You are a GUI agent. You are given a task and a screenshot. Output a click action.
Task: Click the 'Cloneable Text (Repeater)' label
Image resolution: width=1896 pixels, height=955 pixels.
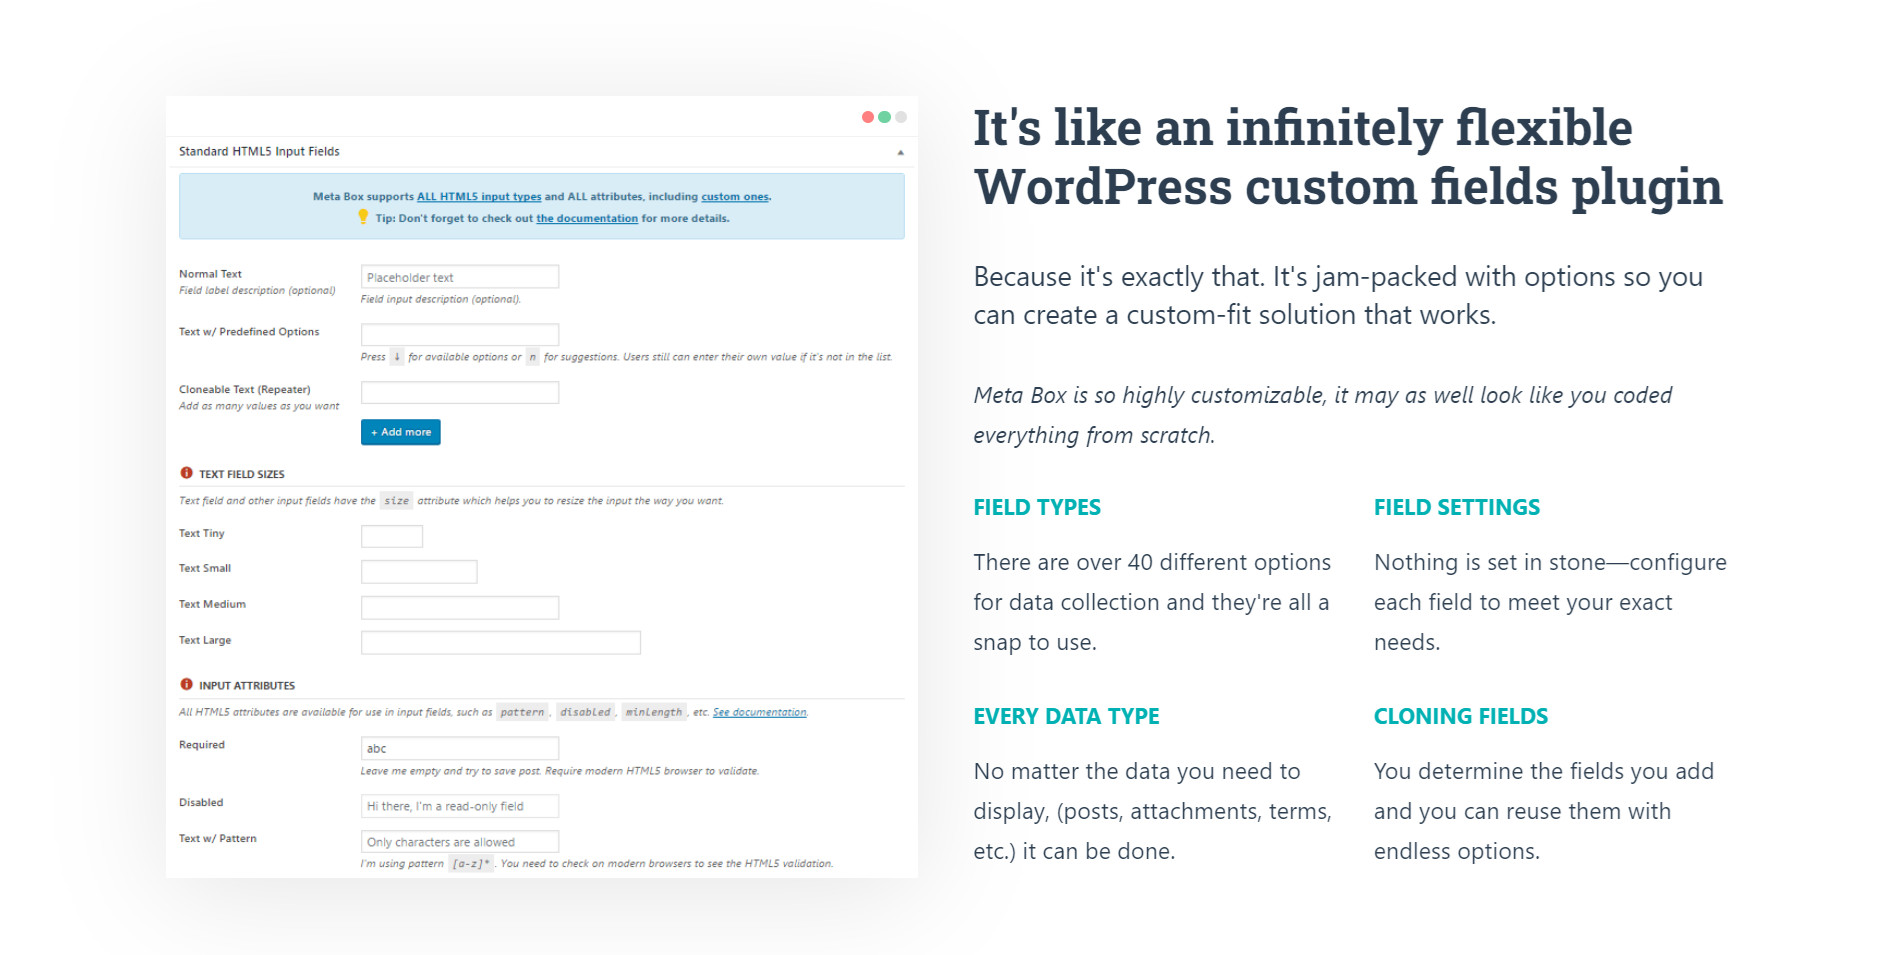click(x=244, y=390)
